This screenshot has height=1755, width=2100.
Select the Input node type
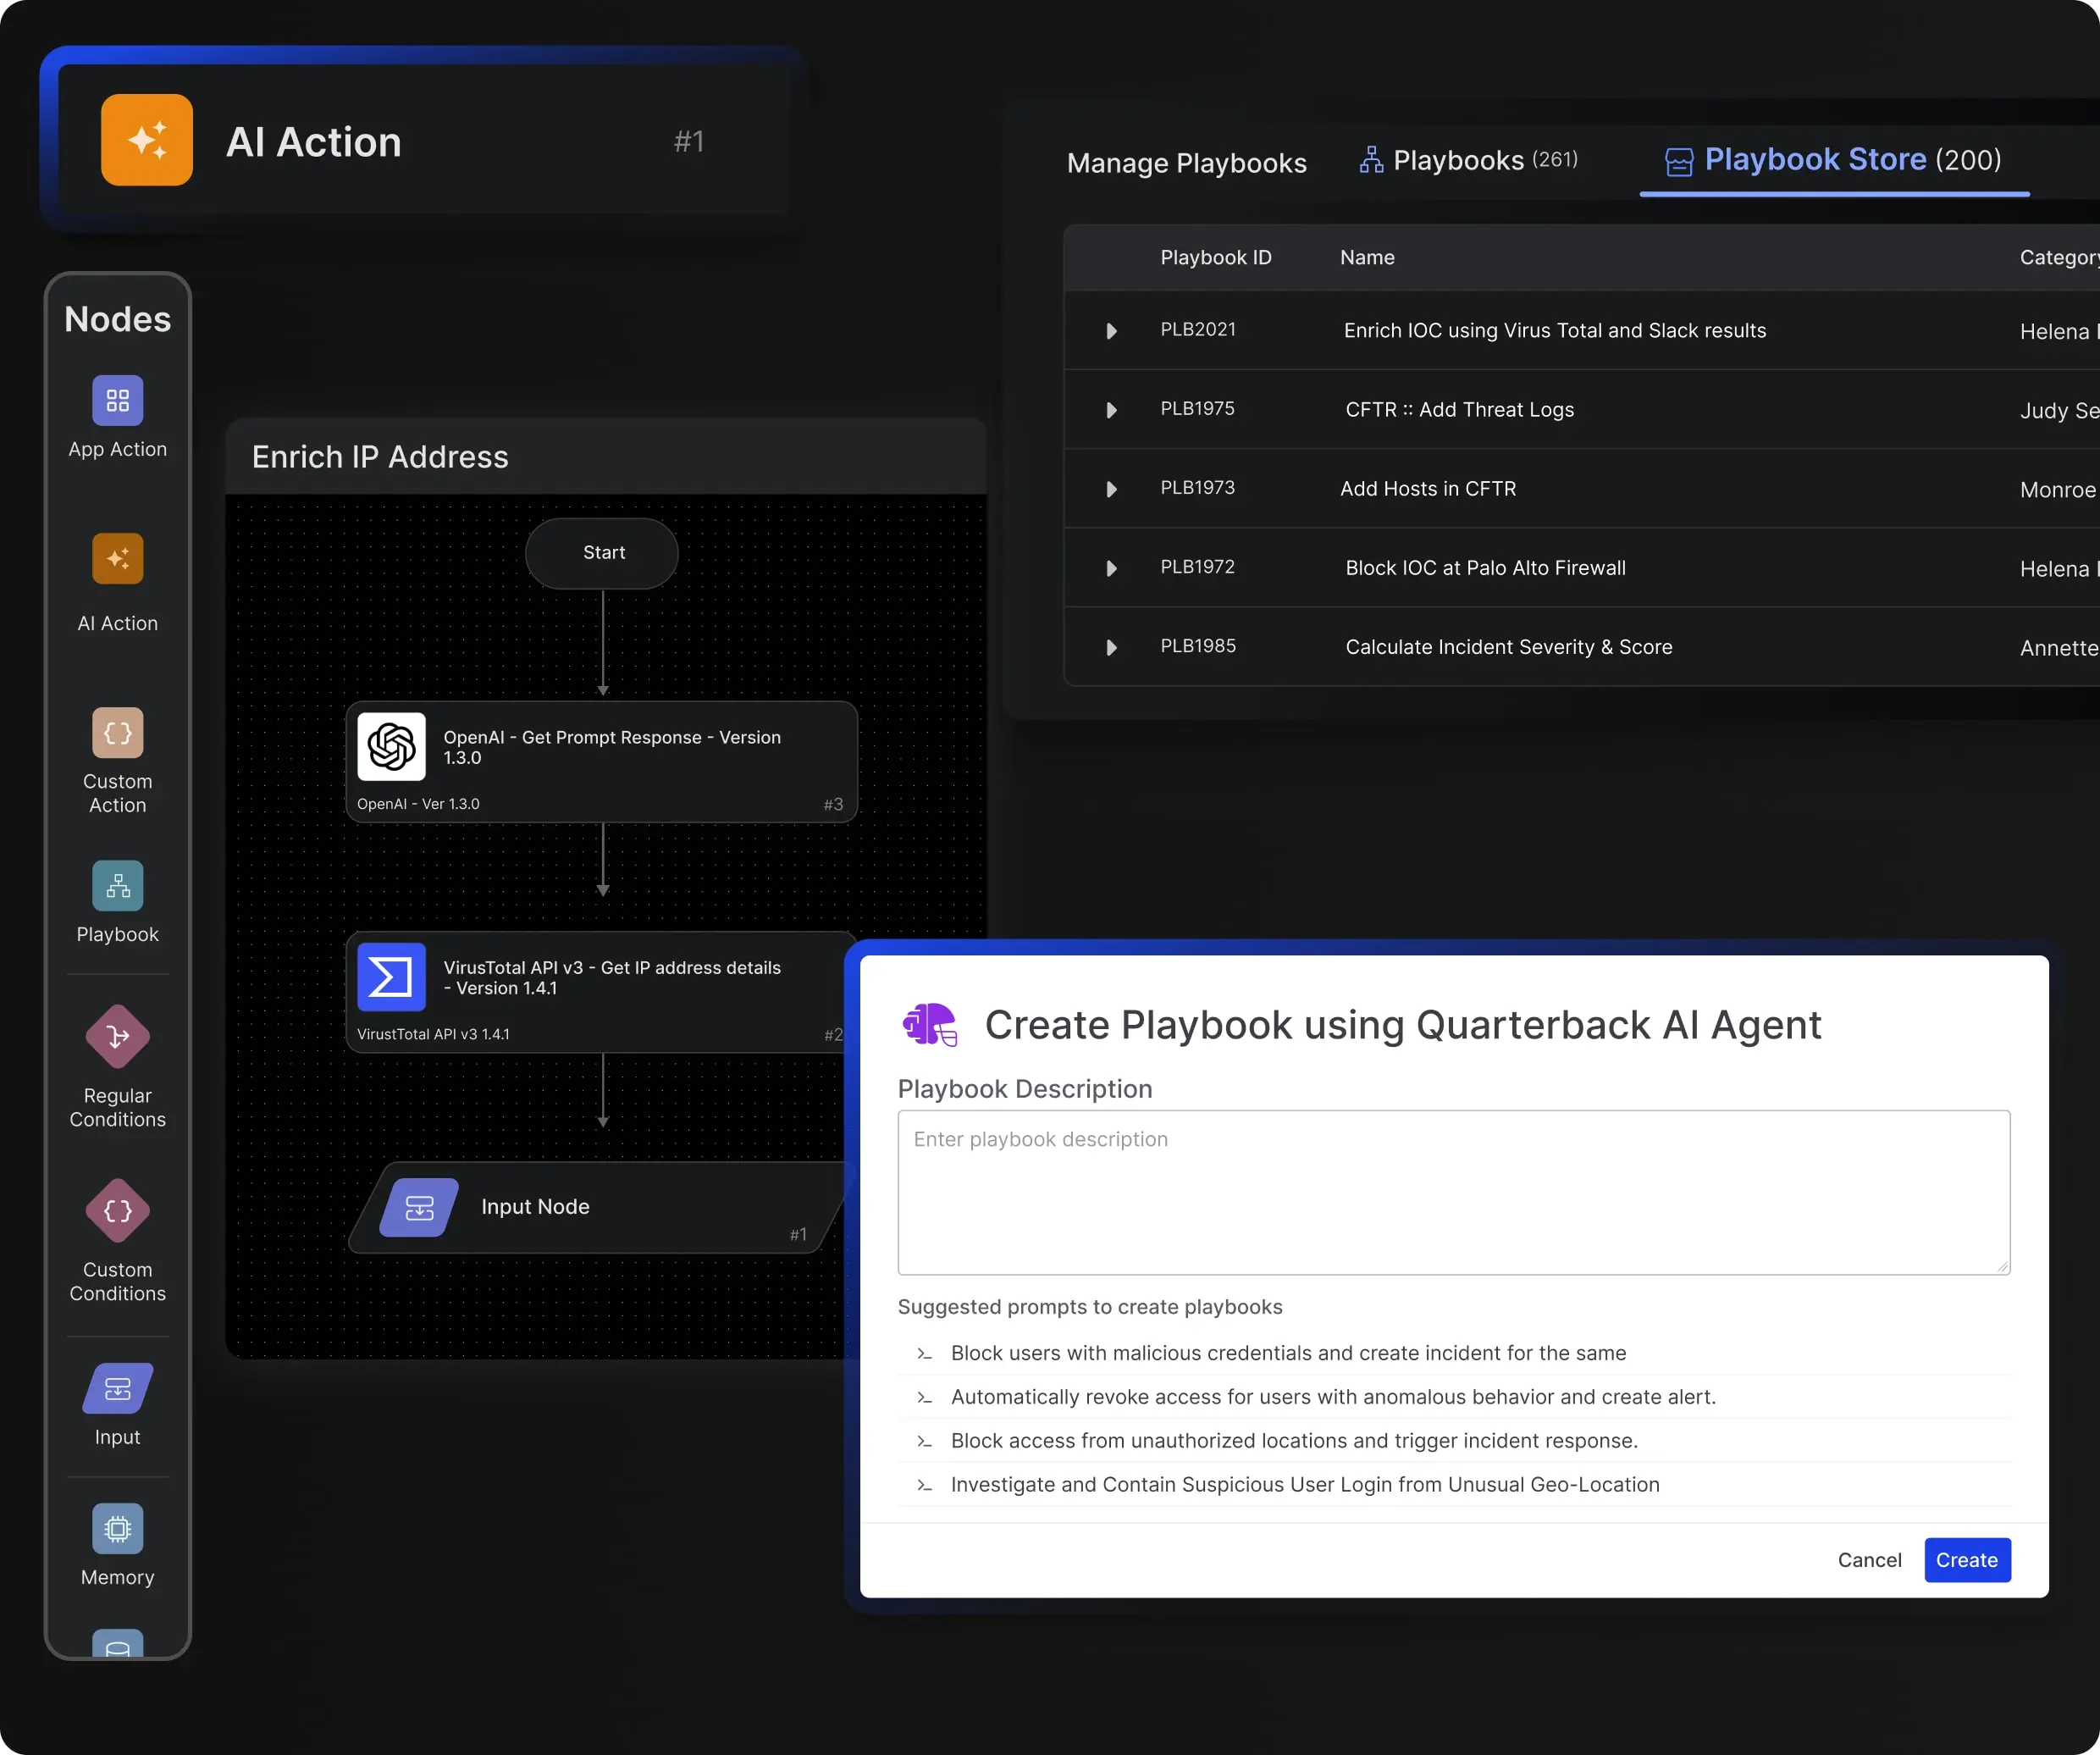(x=117, y=1388)
